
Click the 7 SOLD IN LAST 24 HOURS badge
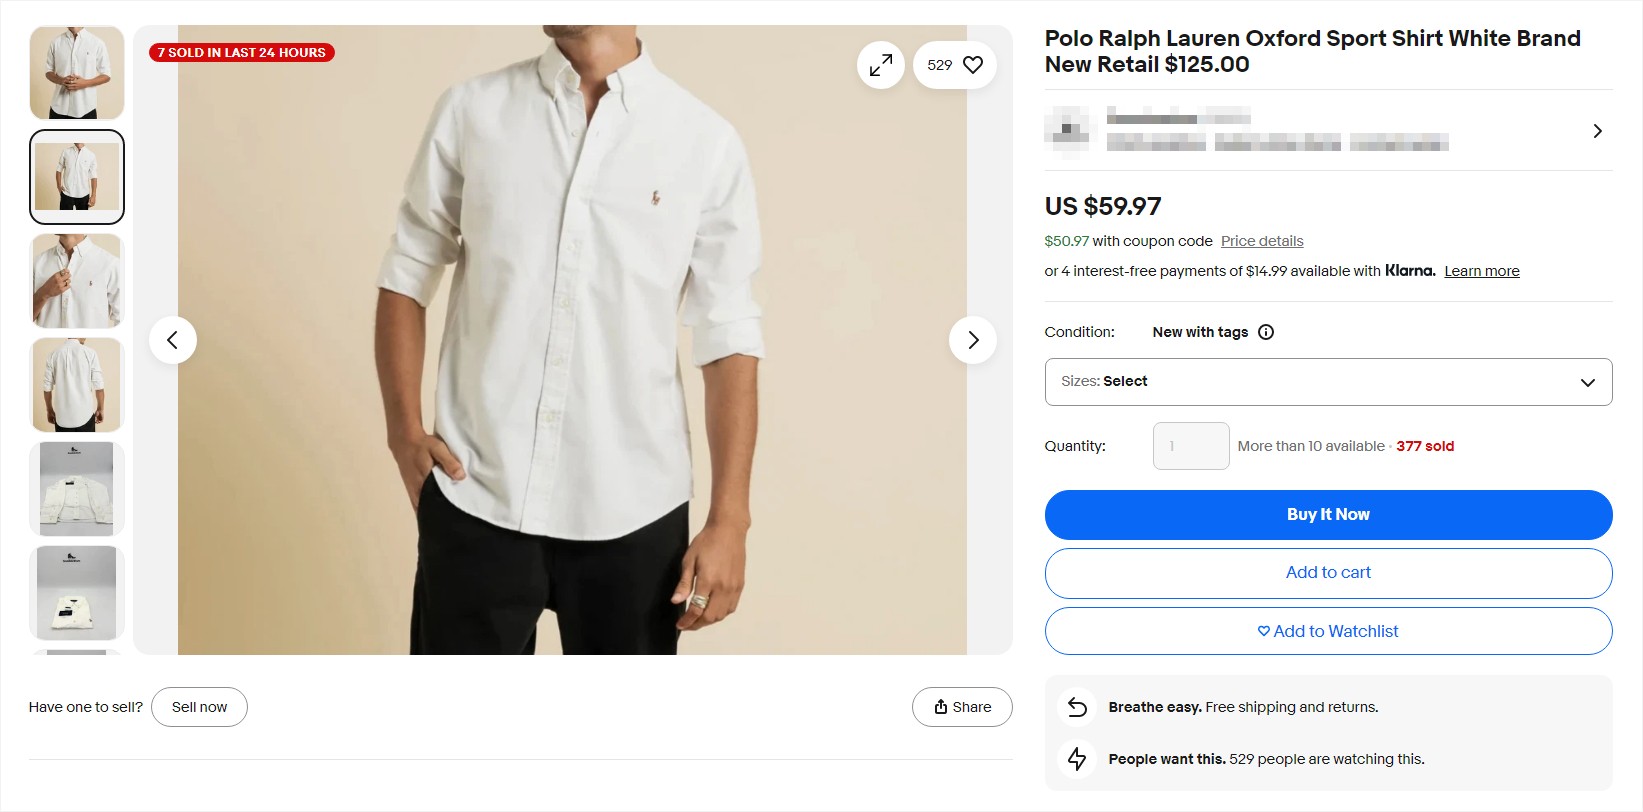pos(240,52)
